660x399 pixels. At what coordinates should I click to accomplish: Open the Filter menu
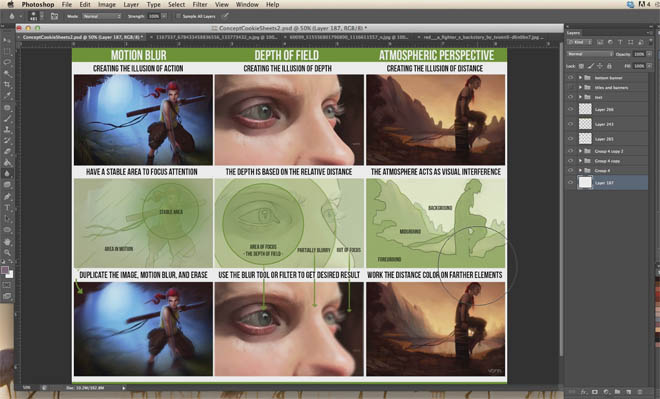pos(200,5)
